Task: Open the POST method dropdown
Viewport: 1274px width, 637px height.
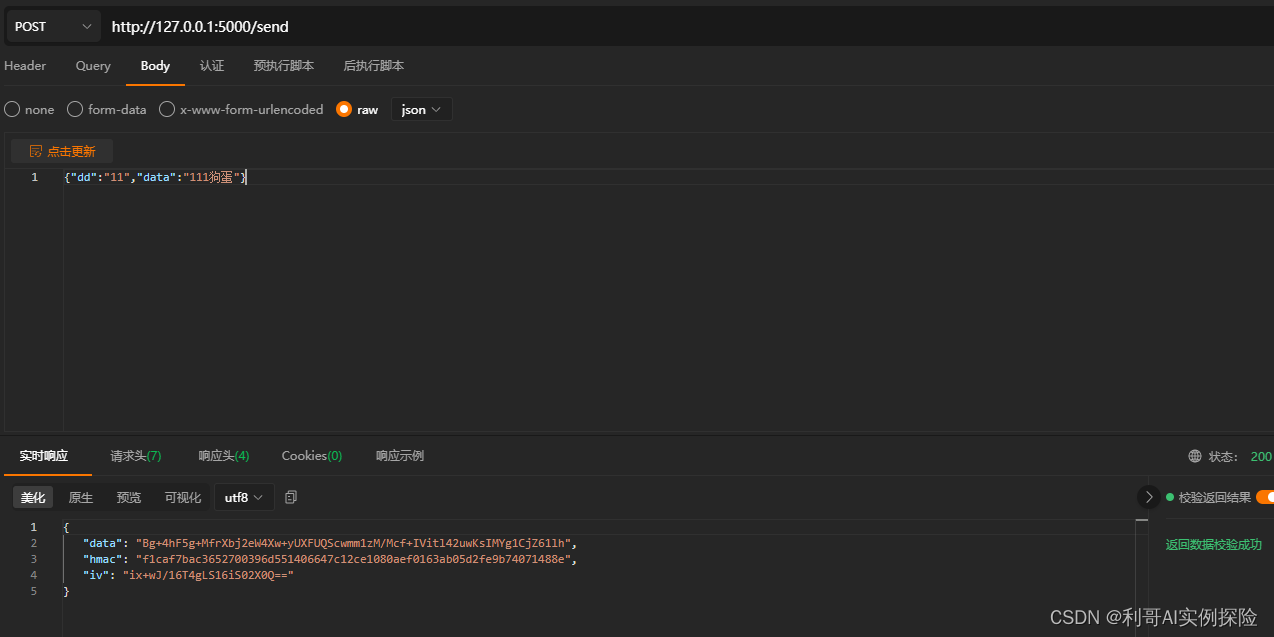Action: click(x=53, y=27)
